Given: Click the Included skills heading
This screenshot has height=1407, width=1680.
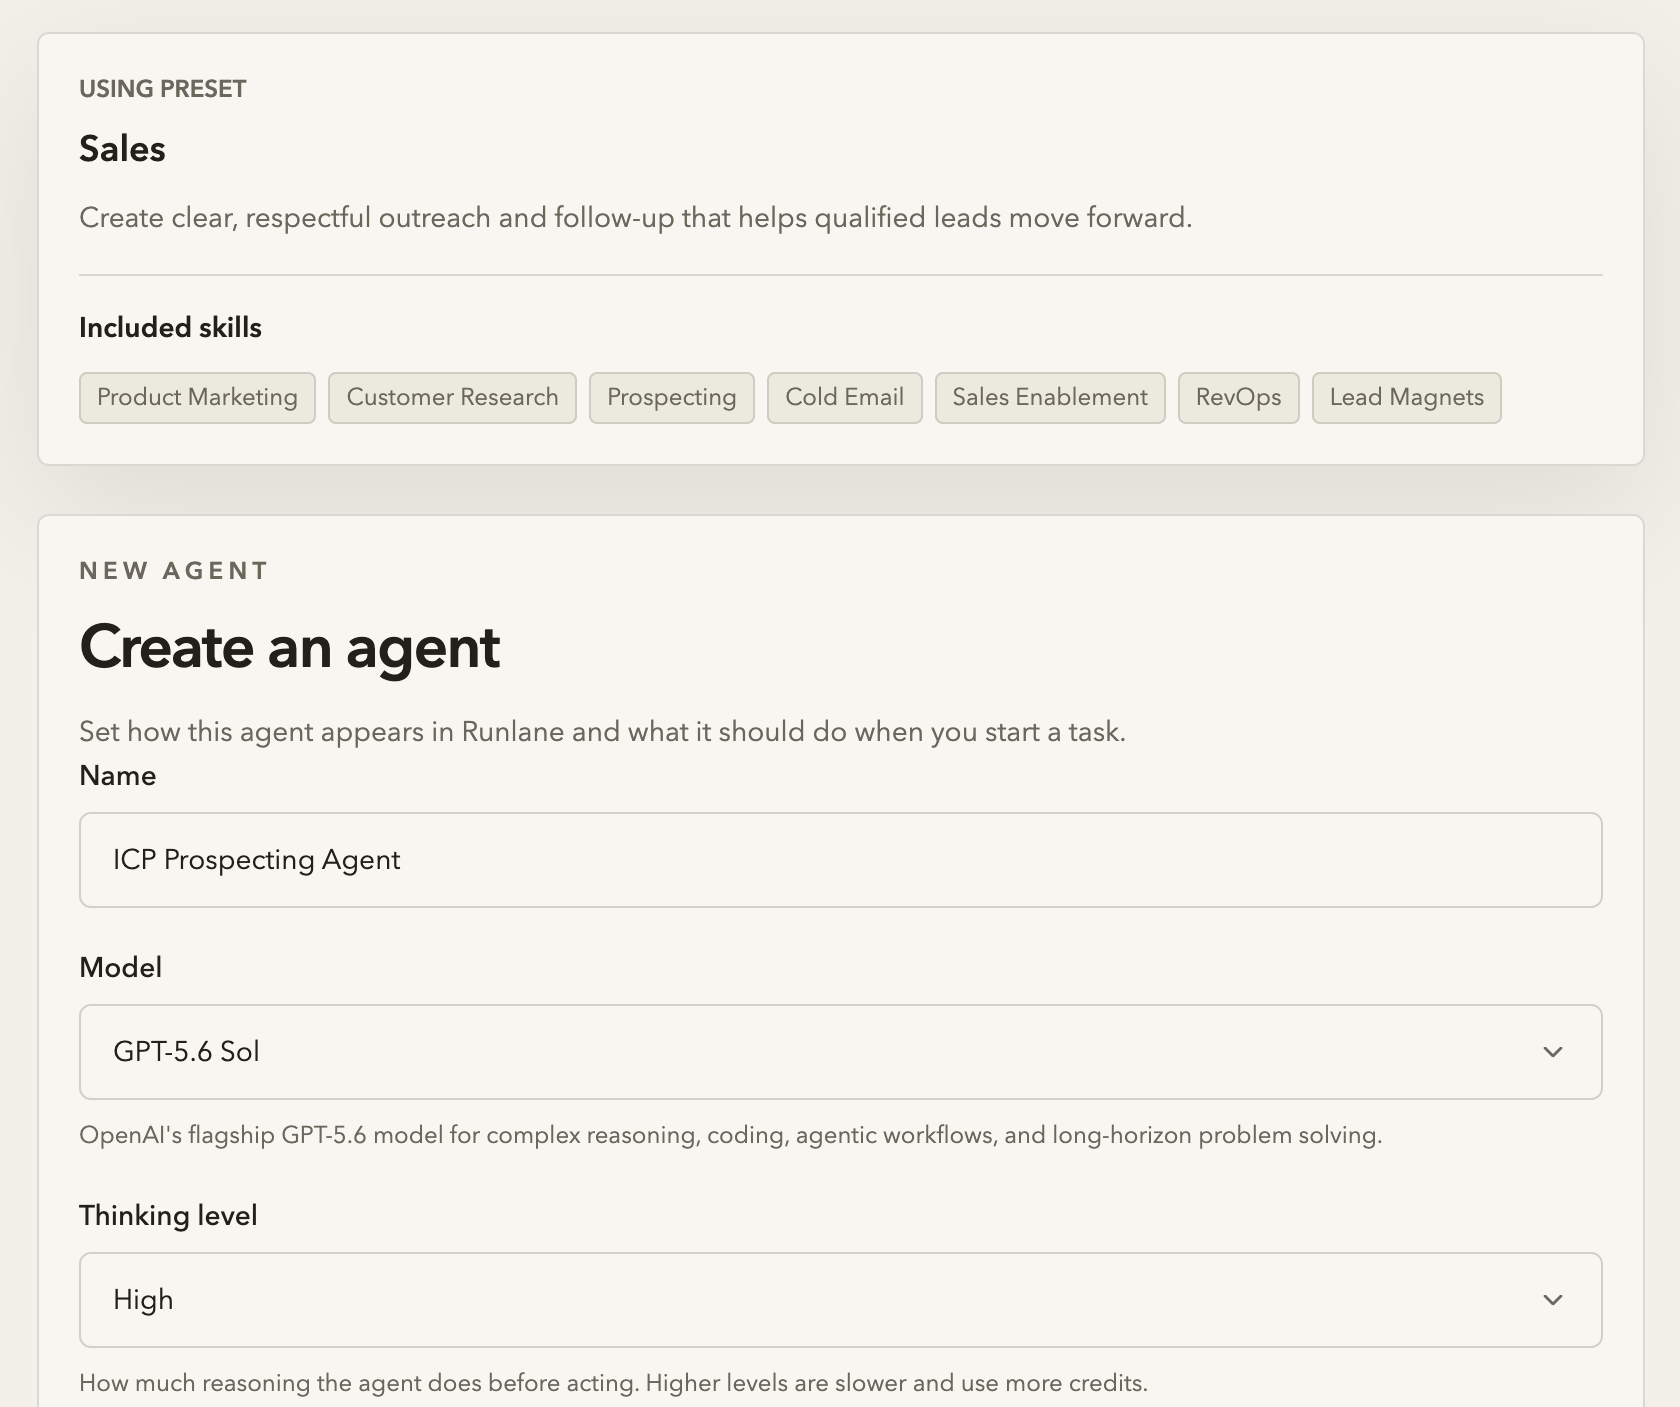Looking at the screenshot, I should click(x=170, y=328).
